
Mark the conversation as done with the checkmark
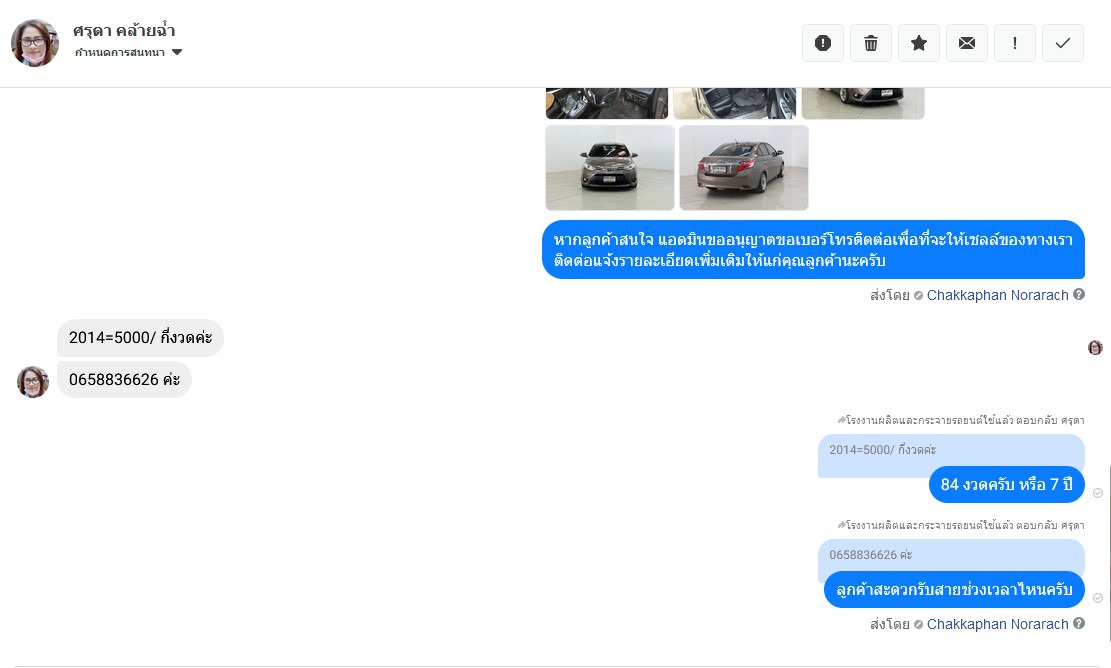pos(1063,43)
